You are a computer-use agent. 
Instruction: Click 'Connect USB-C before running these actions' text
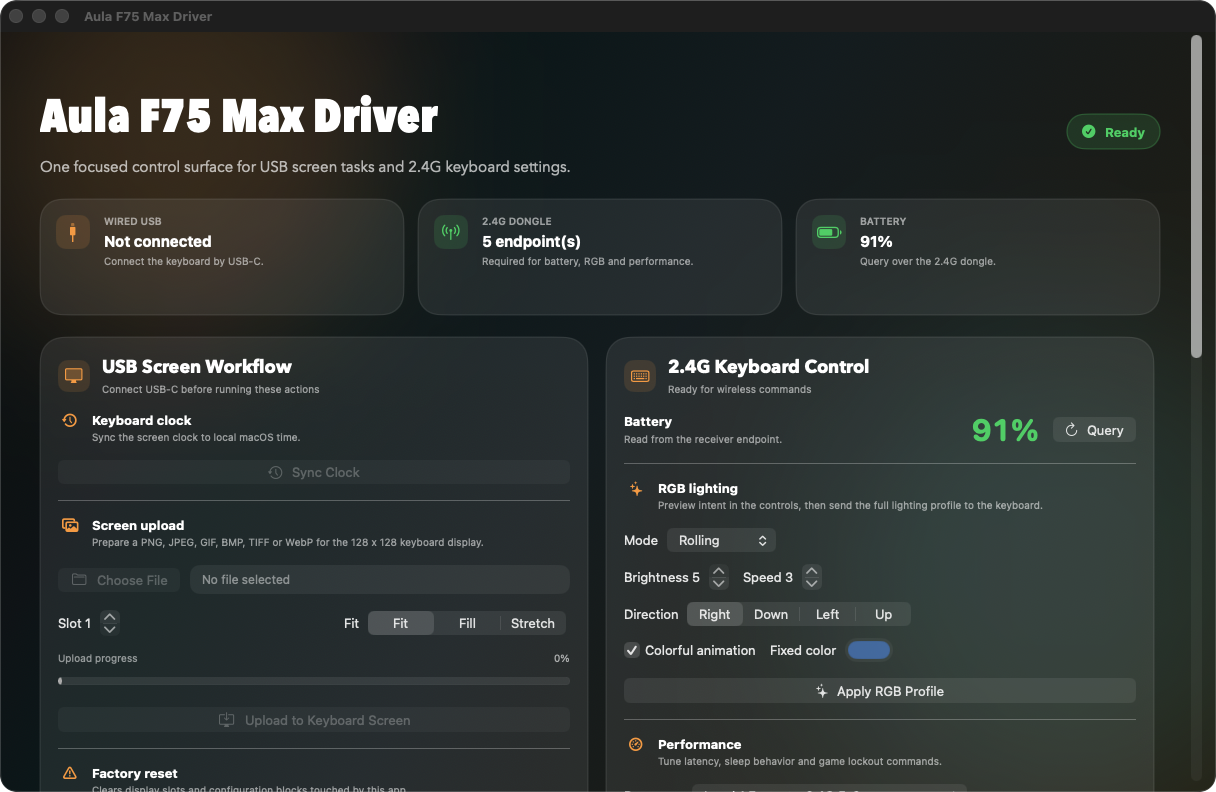coord(211,389)
